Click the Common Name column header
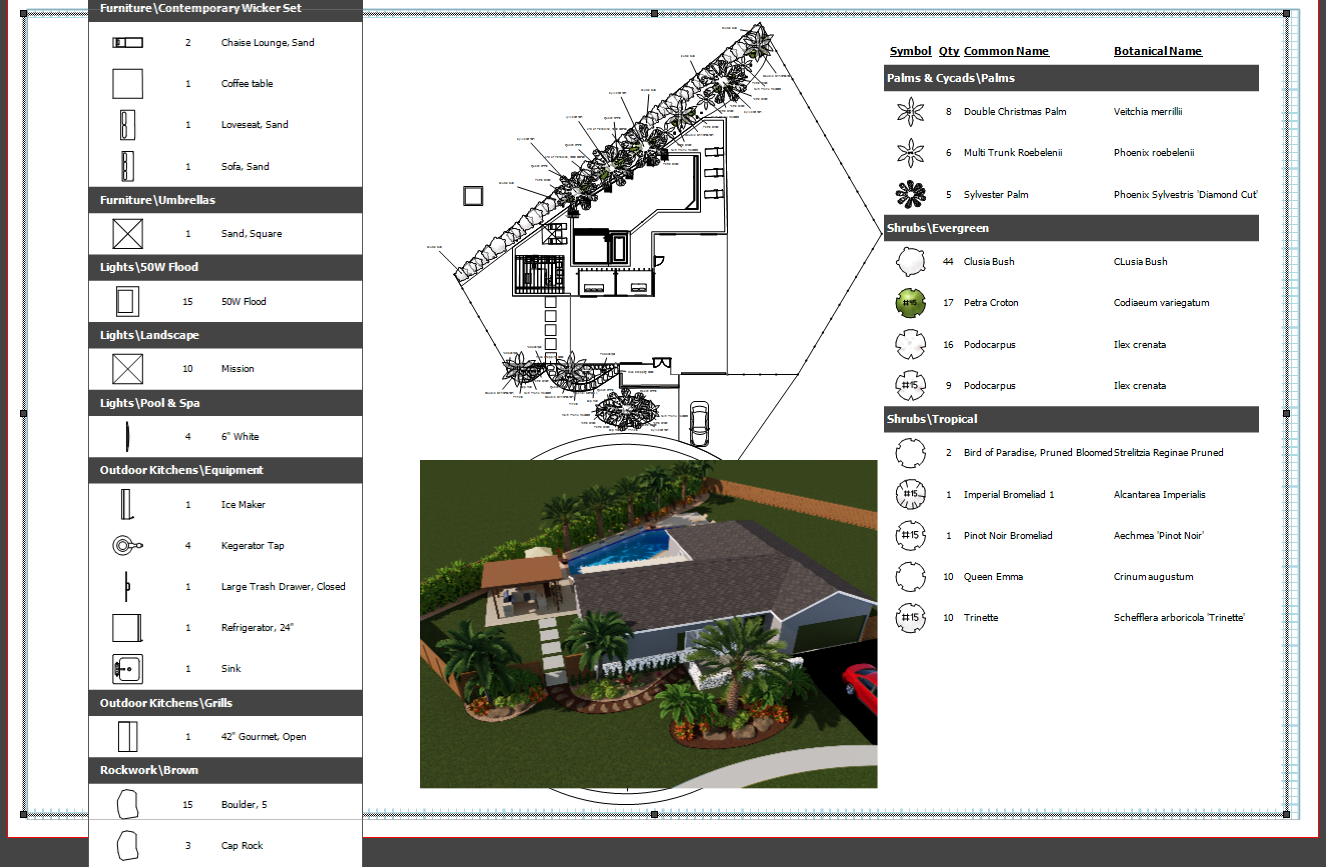The height and width of the screenshot is (867, 1326). [1006, 51]
